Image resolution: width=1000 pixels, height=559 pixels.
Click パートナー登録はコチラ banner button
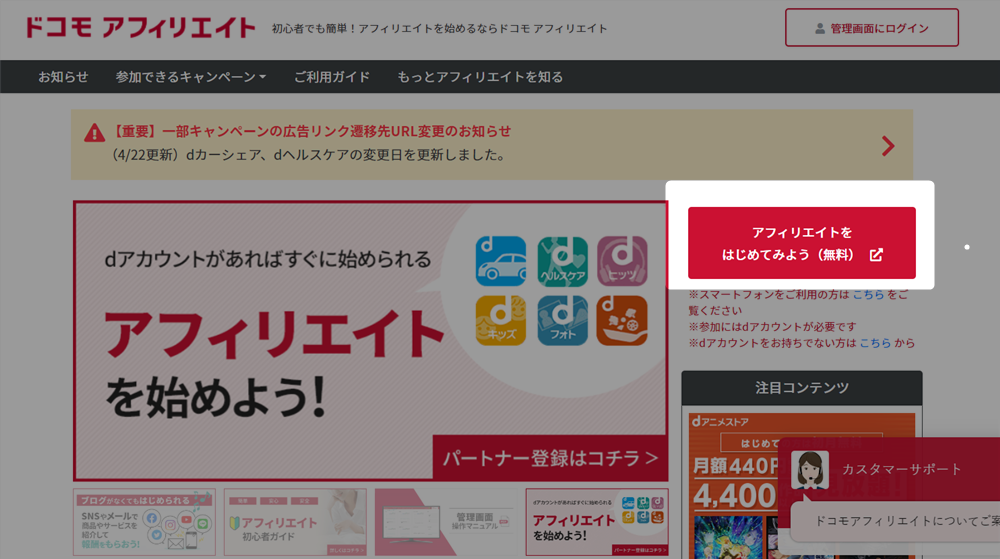click(550, 458)
